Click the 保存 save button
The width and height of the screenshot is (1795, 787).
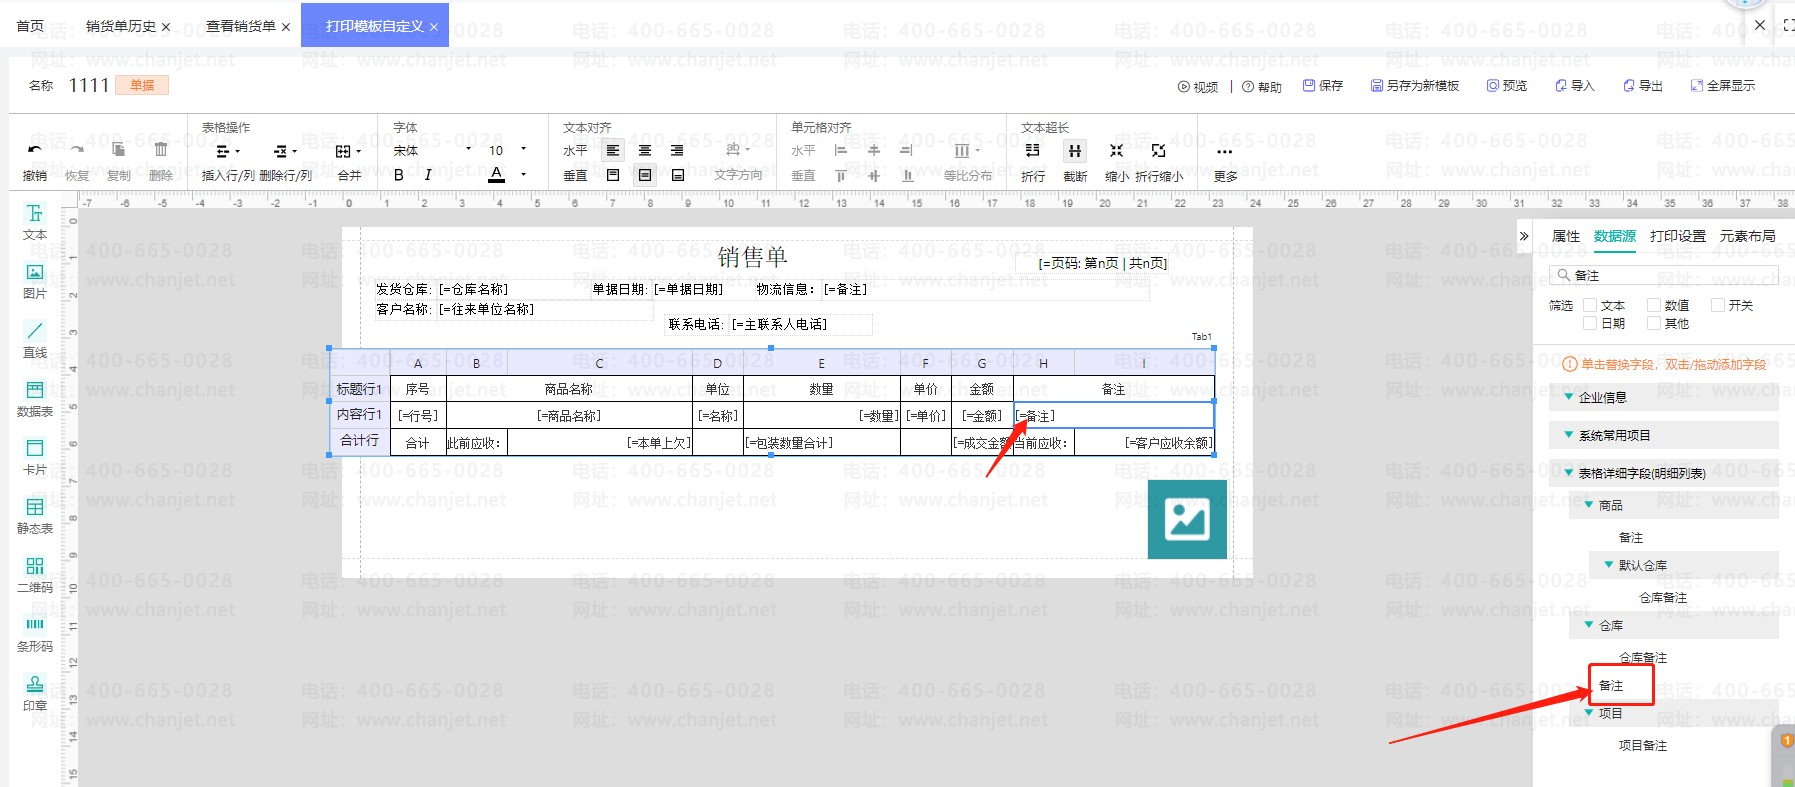[1323, 86]
